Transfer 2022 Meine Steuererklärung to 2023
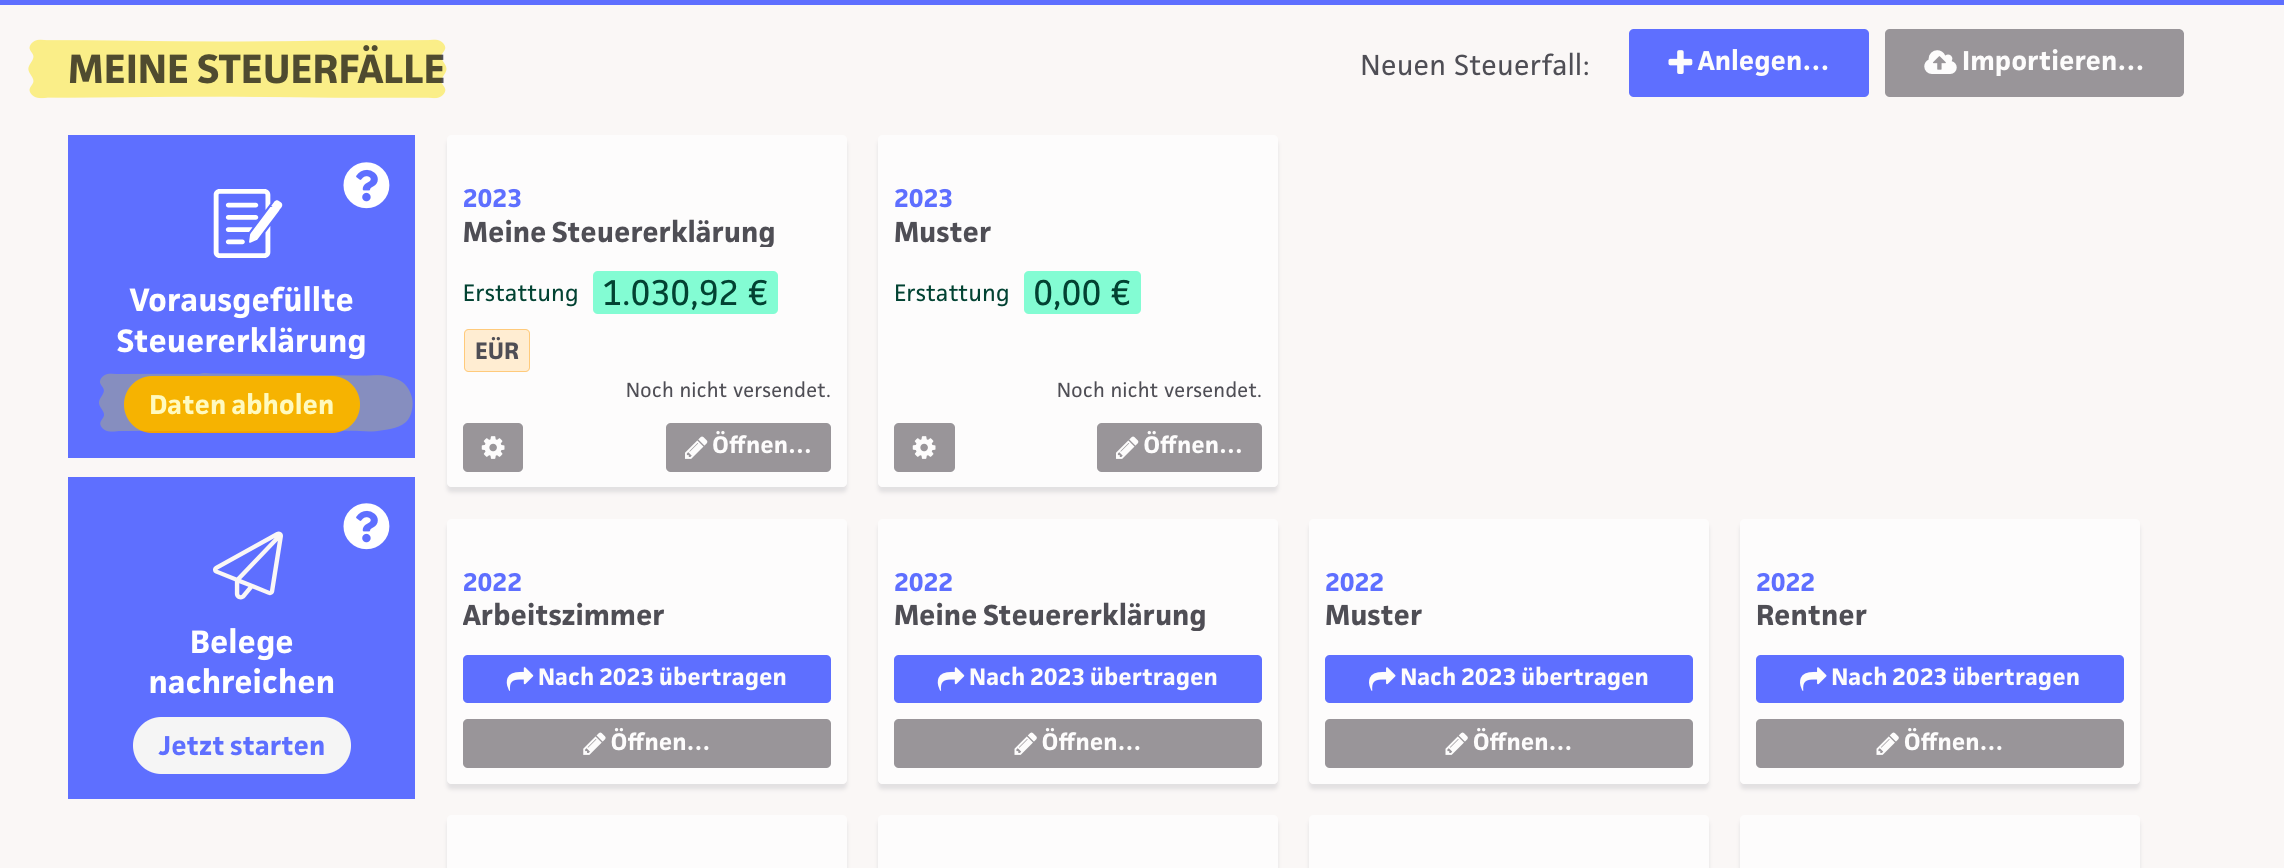Screen dimensions: 2284x868 pyautogui.click(x=1077, y=678)
